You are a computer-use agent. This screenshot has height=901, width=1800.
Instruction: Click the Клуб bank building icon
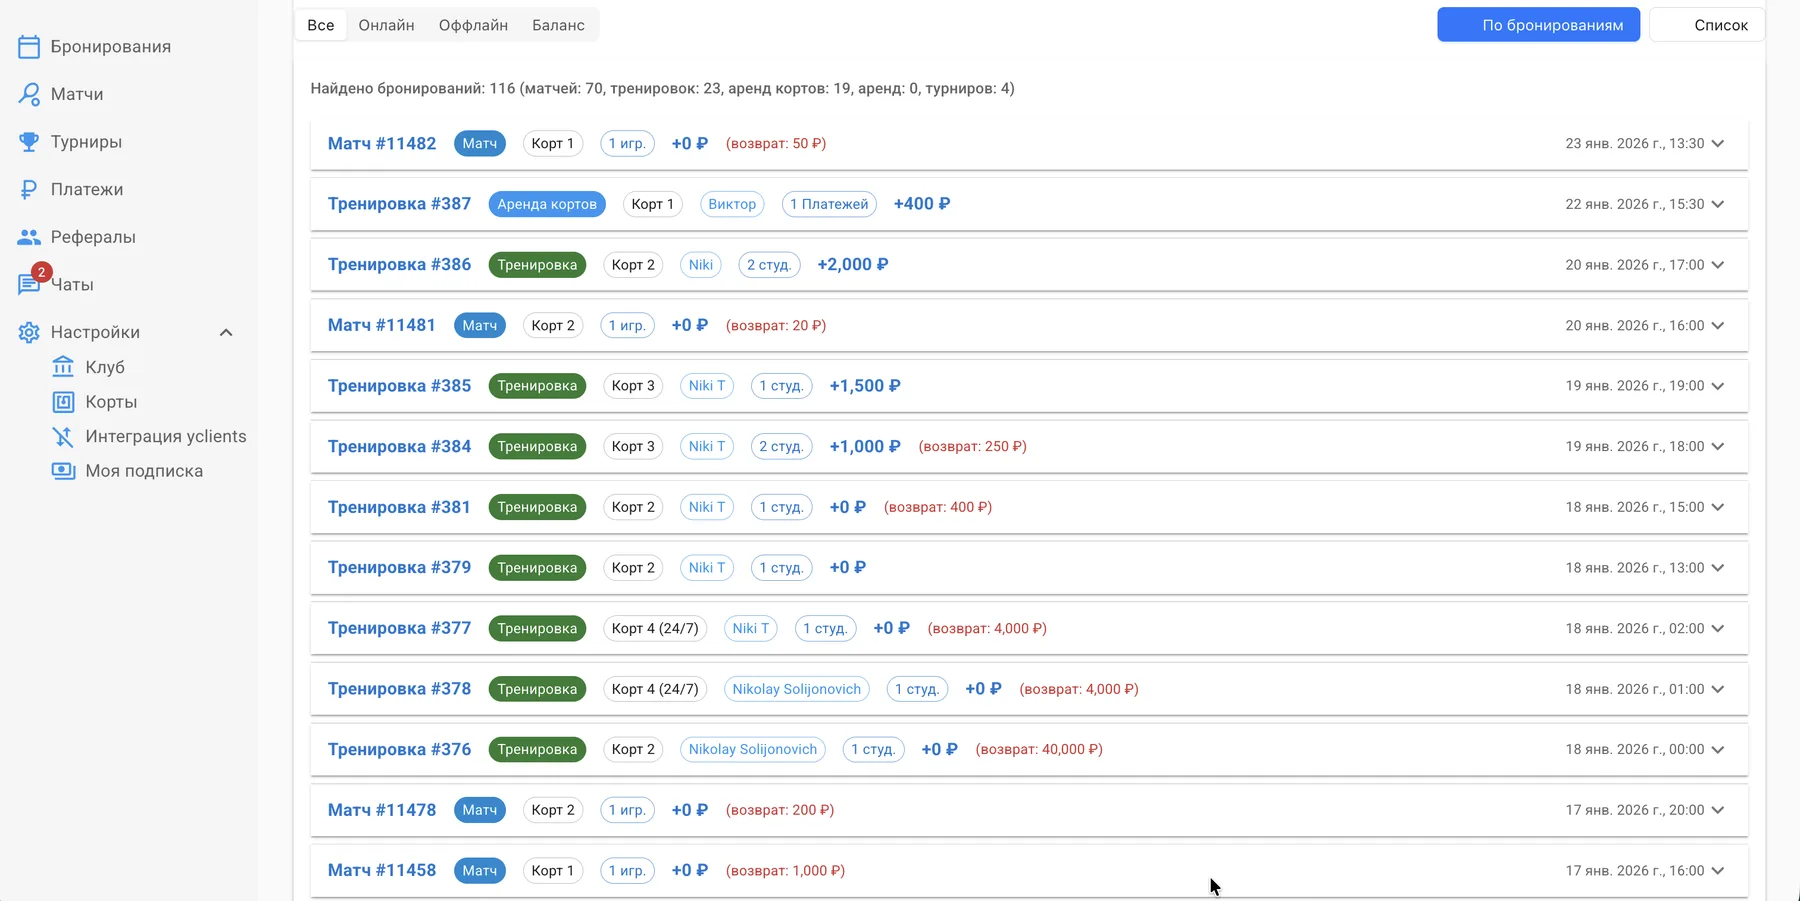63,367
